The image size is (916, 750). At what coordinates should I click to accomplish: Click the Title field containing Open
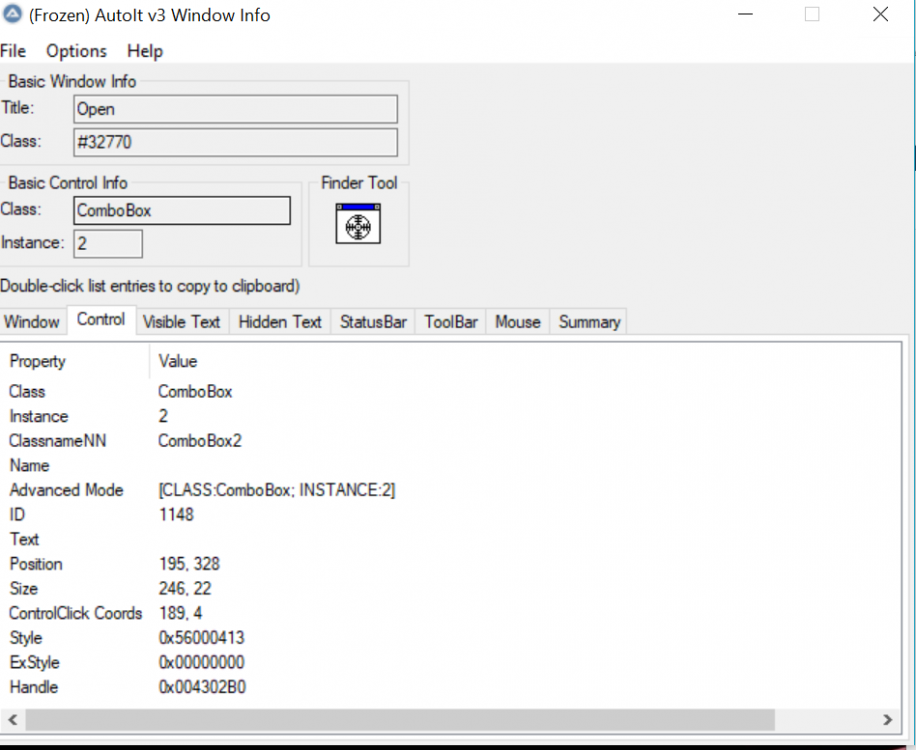pyautogui.click(x=235, y=109)
